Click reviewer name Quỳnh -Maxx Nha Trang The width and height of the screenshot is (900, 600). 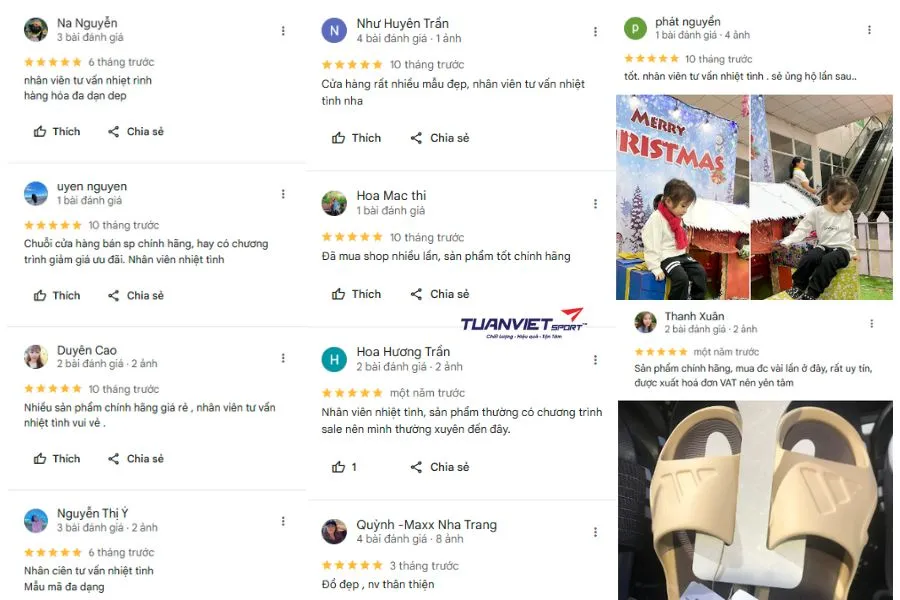pyautogui.click(x=426, y=525)
